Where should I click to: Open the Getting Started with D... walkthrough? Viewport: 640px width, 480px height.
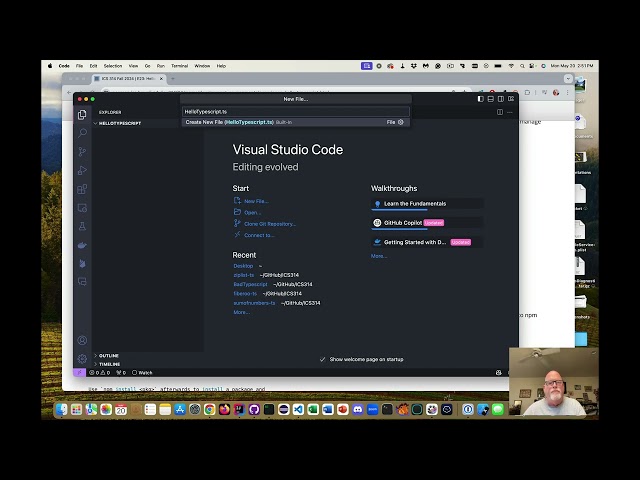(x=427, y=242)
